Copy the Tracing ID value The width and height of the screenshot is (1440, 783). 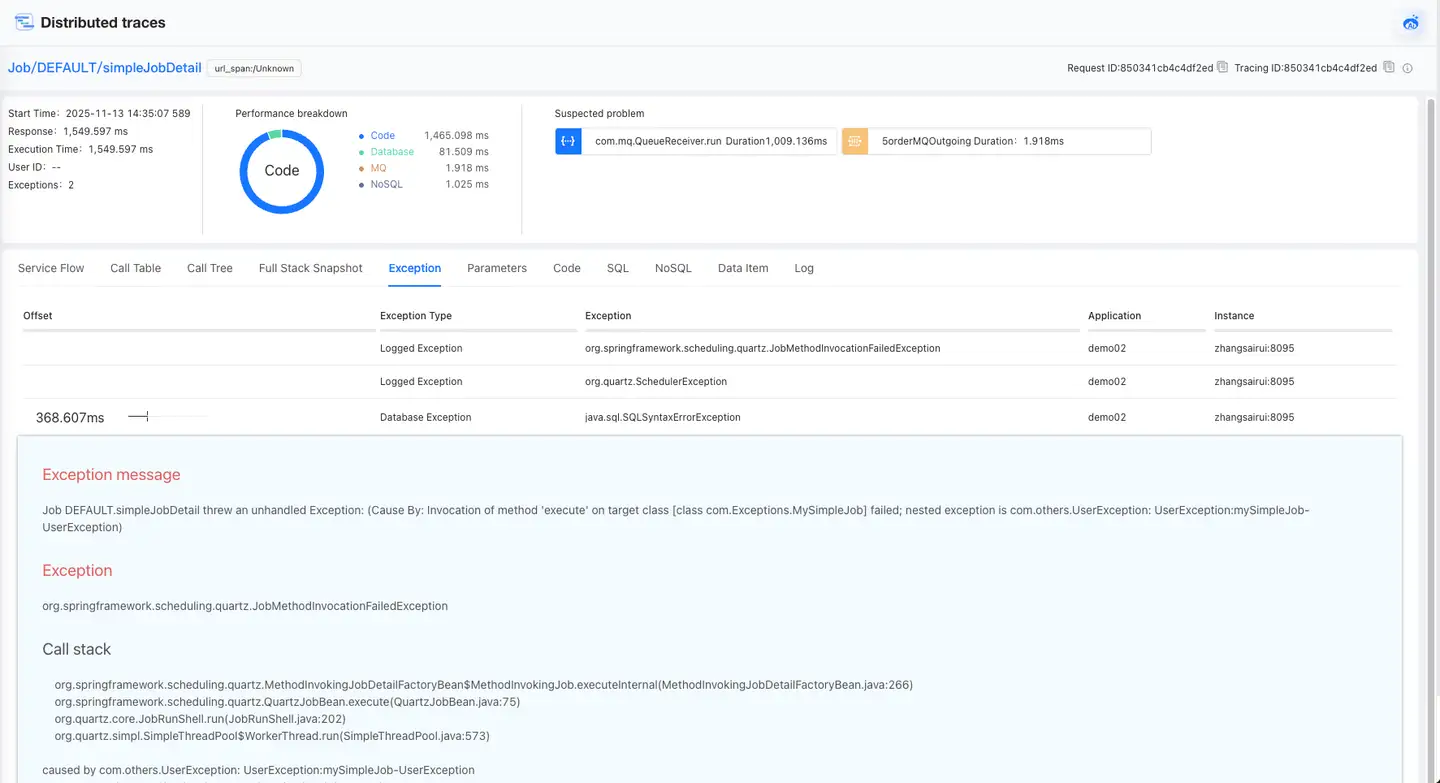[x=1387, y=68]
